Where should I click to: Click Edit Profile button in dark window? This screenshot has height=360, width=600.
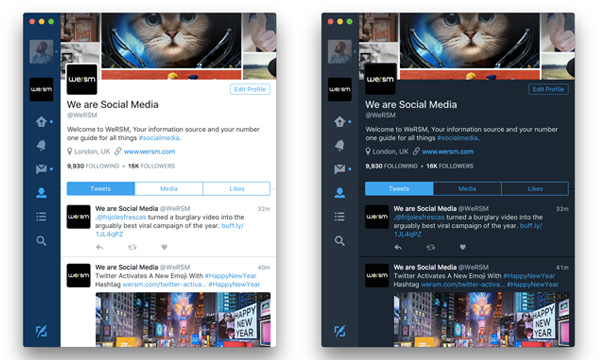[x=548, y=89]
